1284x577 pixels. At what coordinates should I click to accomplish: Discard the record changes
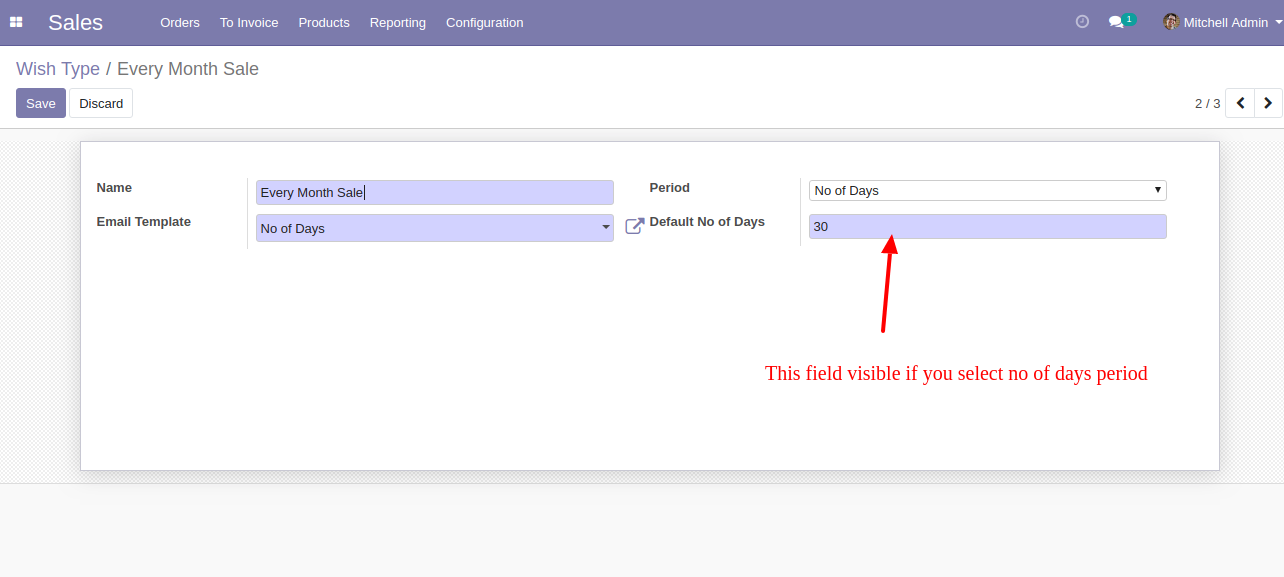coord(101,103)
